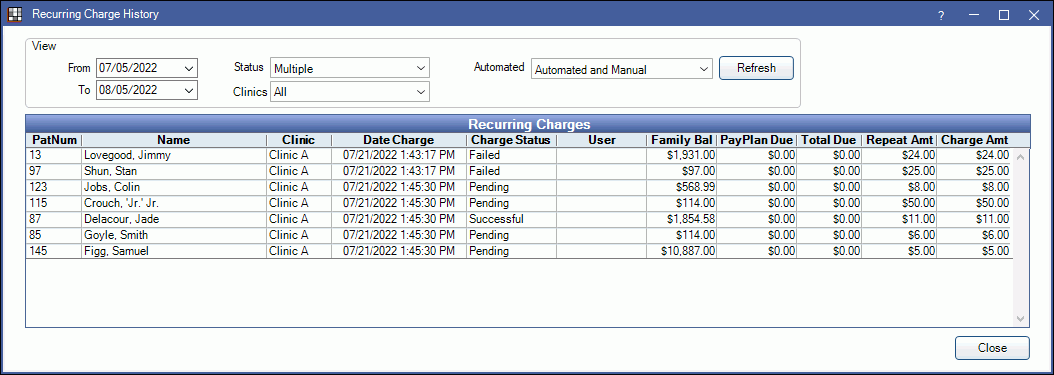The image size is (1054, 375).
Task: Click the Close button
Action: point(992,347)
